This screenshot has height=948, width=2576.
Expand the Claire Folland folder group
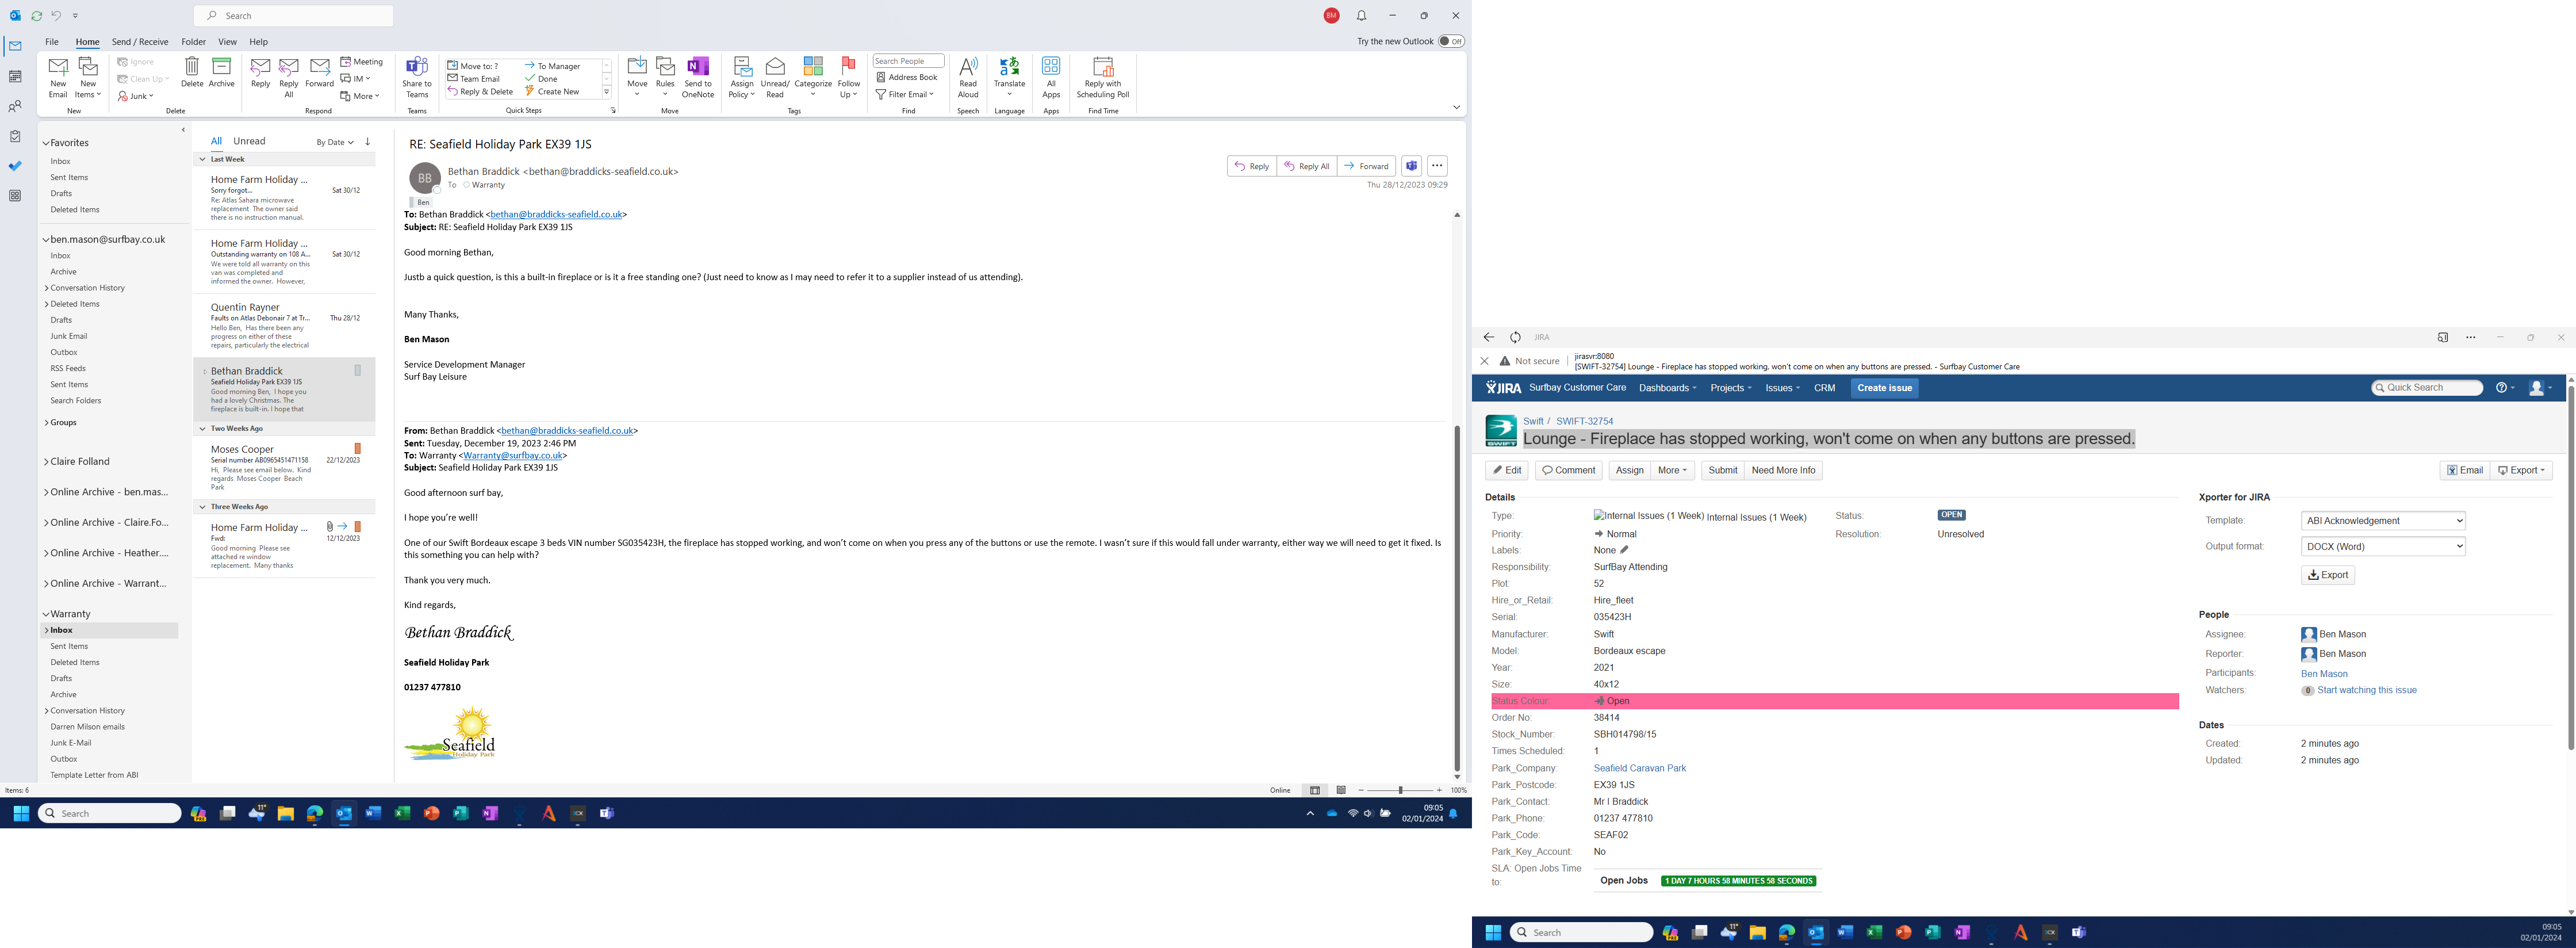click(x=46, y=462)
